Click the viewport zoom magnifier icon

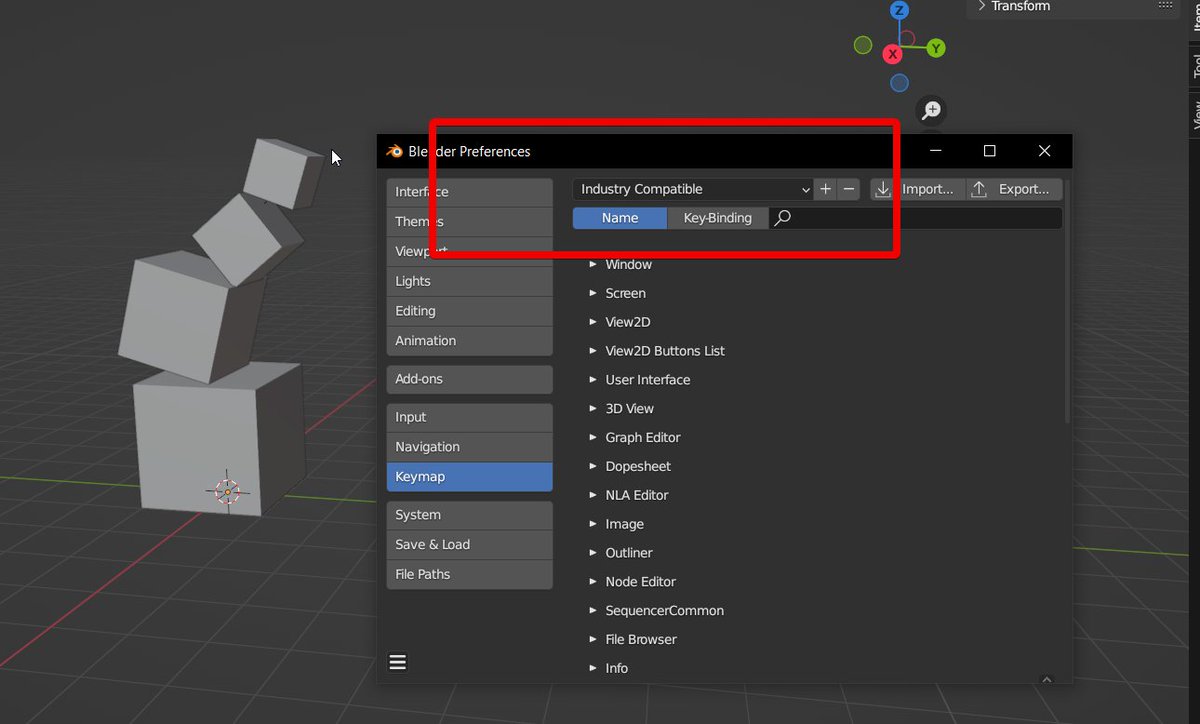coord(932,110)
